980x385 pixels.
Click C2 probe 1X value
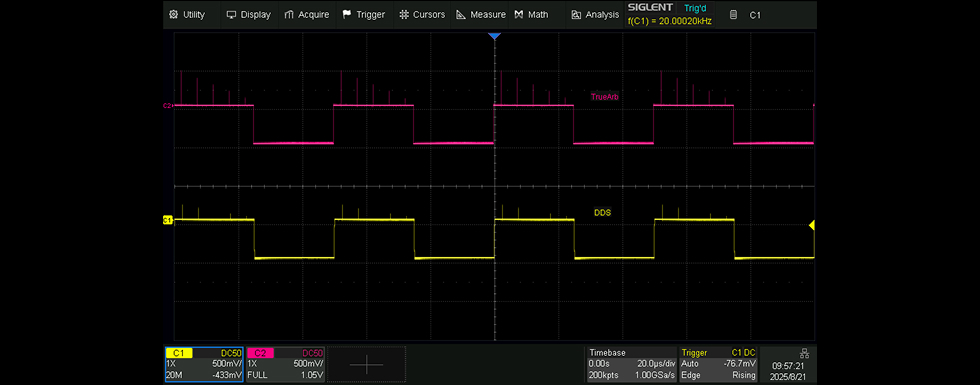(253, 364)
